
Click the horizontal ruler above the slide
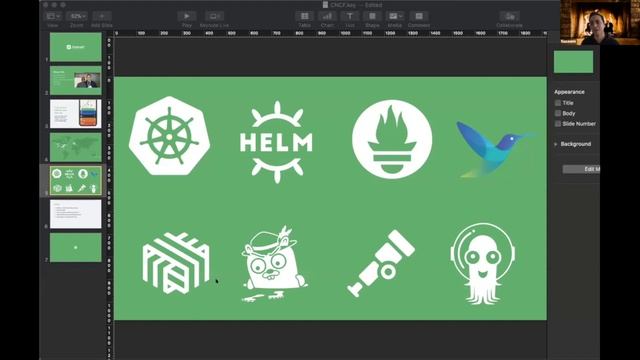[331, 33]
